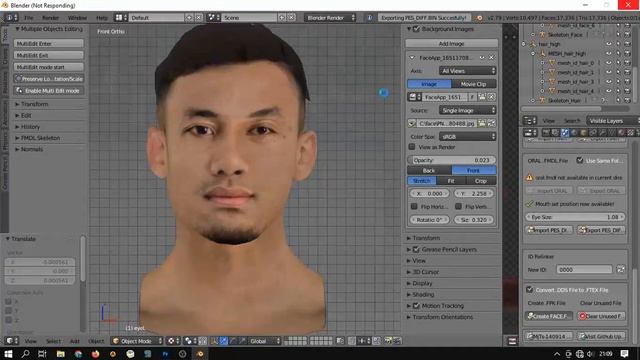The height and width of the screenshot is (360, 640).
Task: Open the Global orientation dropdown
Action: (265, 341)
